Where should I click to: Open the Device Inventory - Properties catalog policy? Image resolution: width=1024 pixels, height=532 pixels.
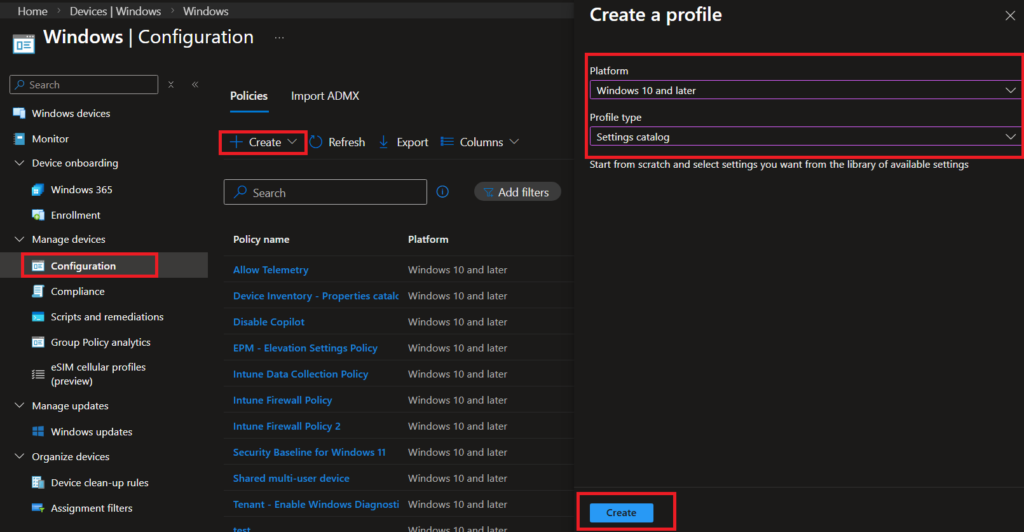click(315, 296)
